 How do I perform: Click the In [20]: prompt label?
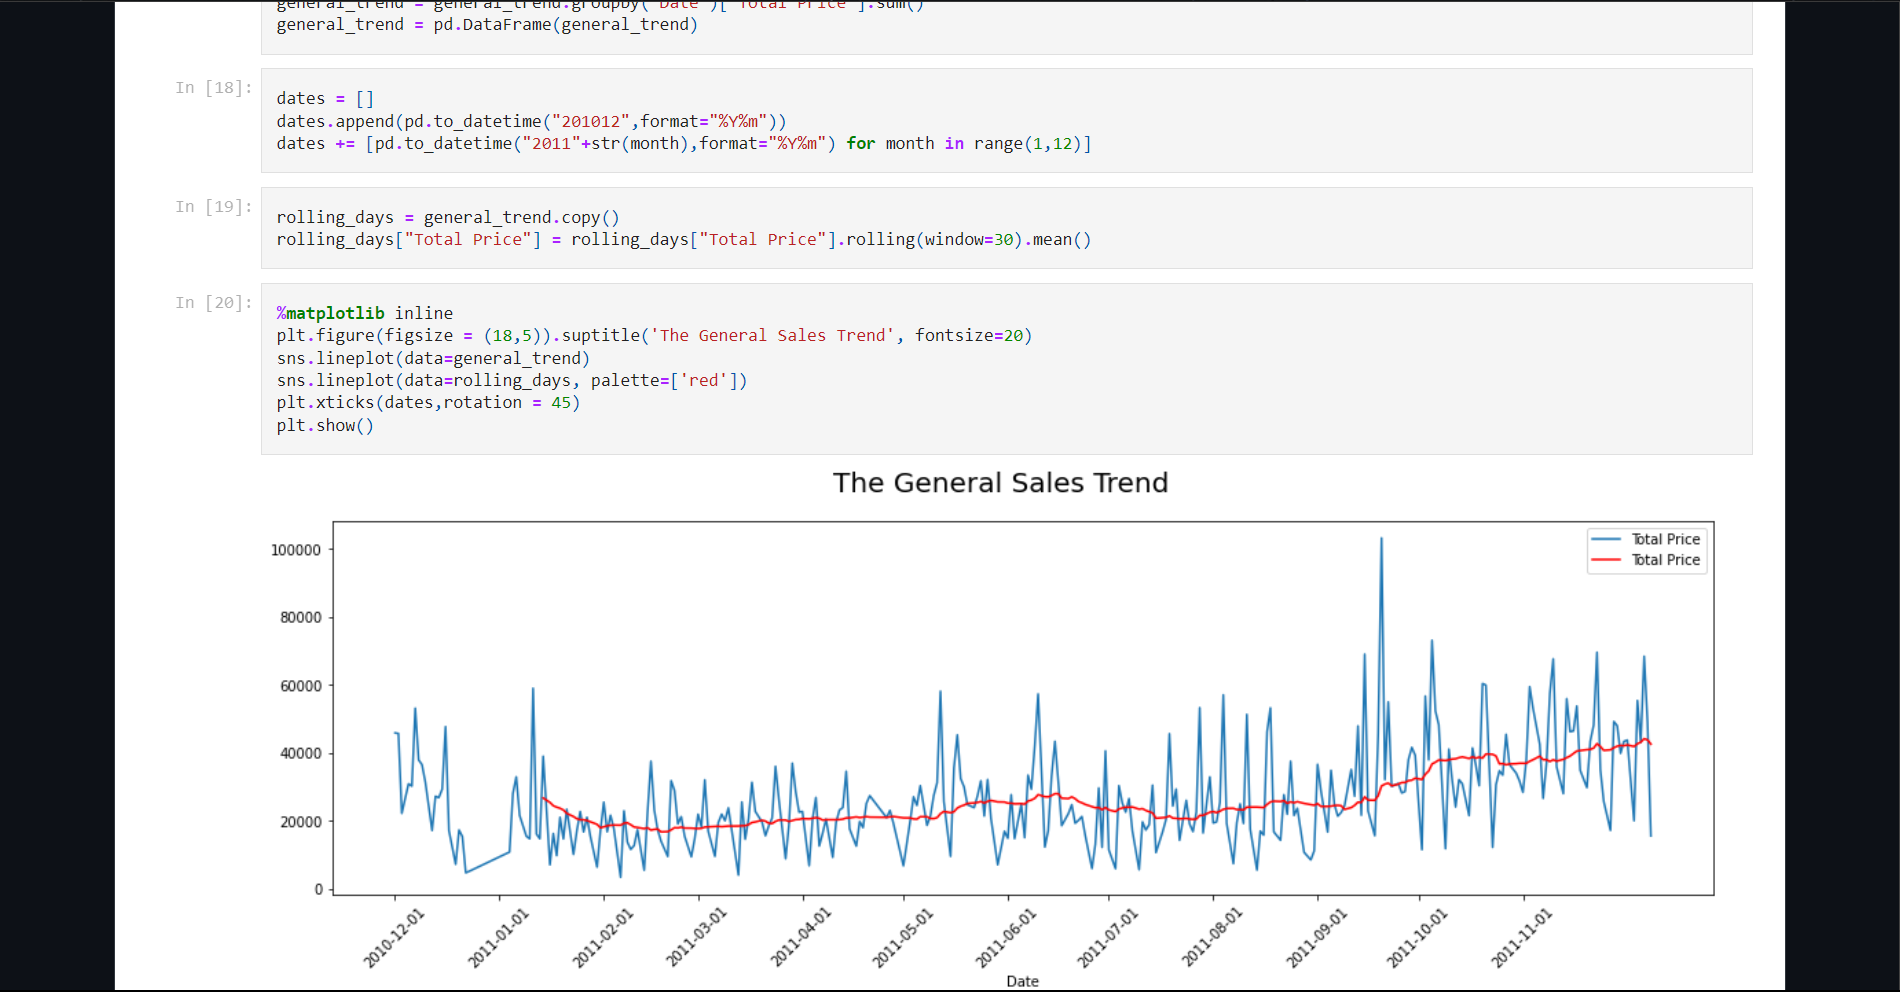pyautogui.click(x=214, y=303)
